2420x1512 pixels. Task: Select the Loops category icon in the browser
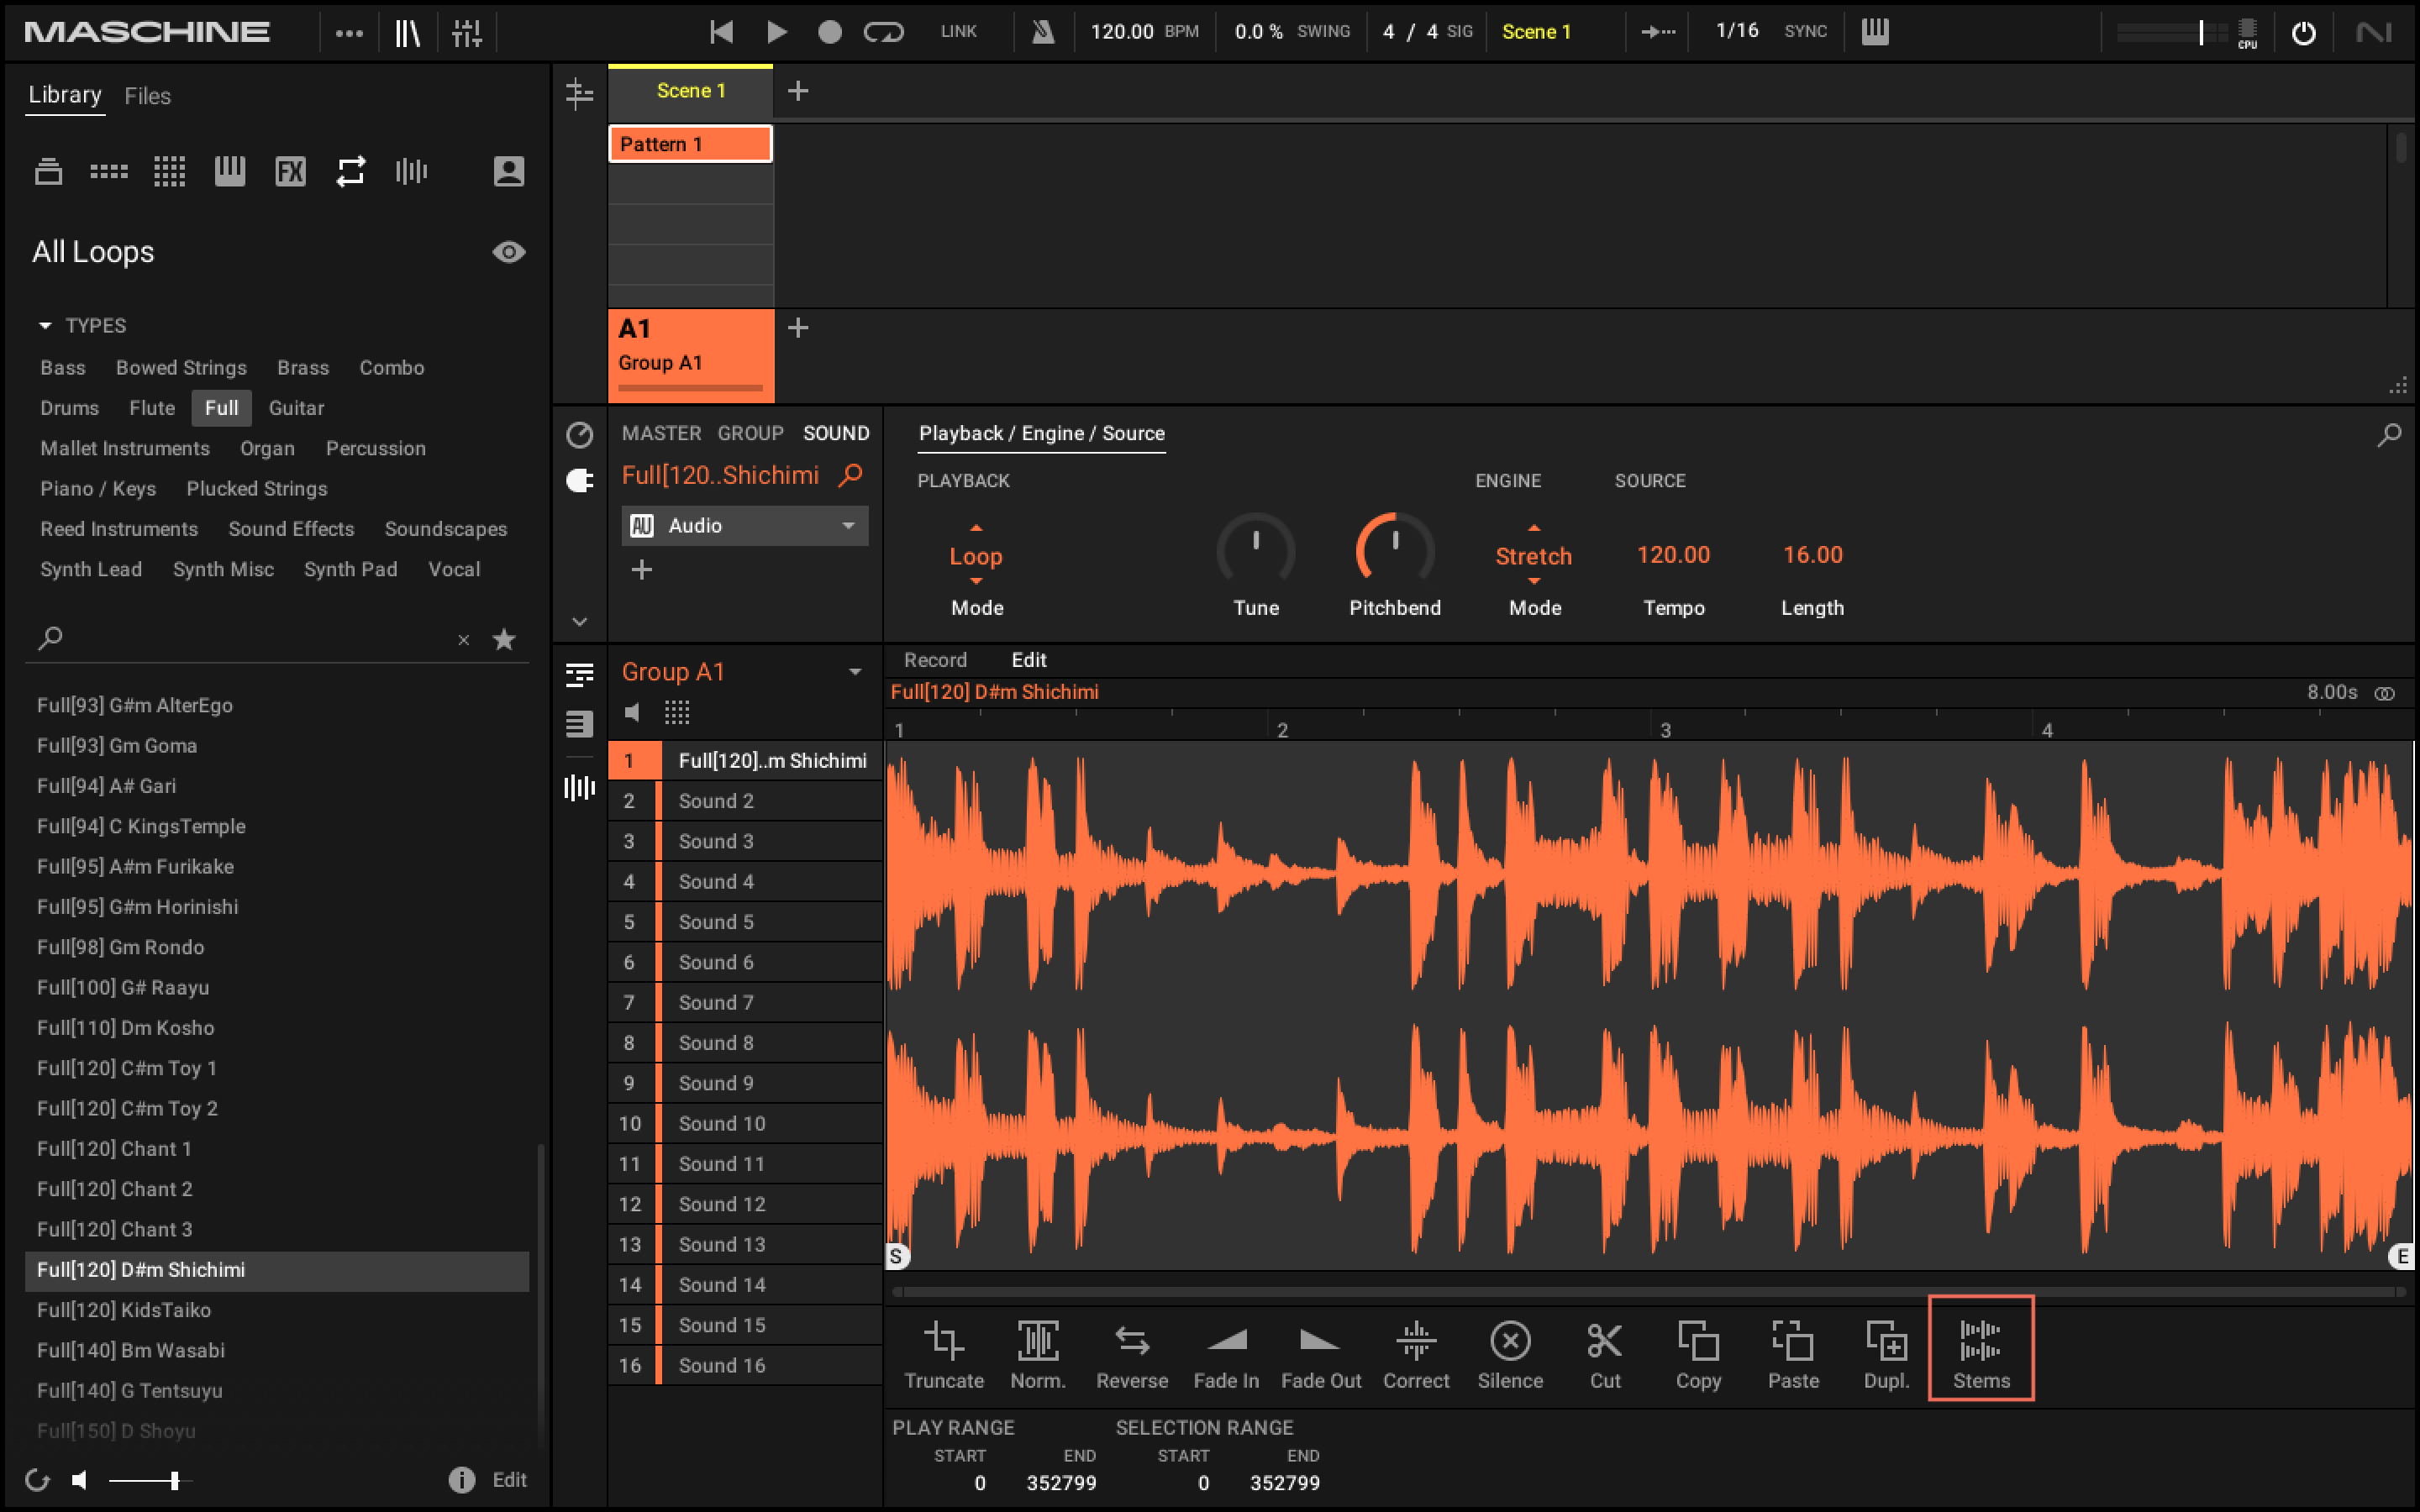[351, 170]
